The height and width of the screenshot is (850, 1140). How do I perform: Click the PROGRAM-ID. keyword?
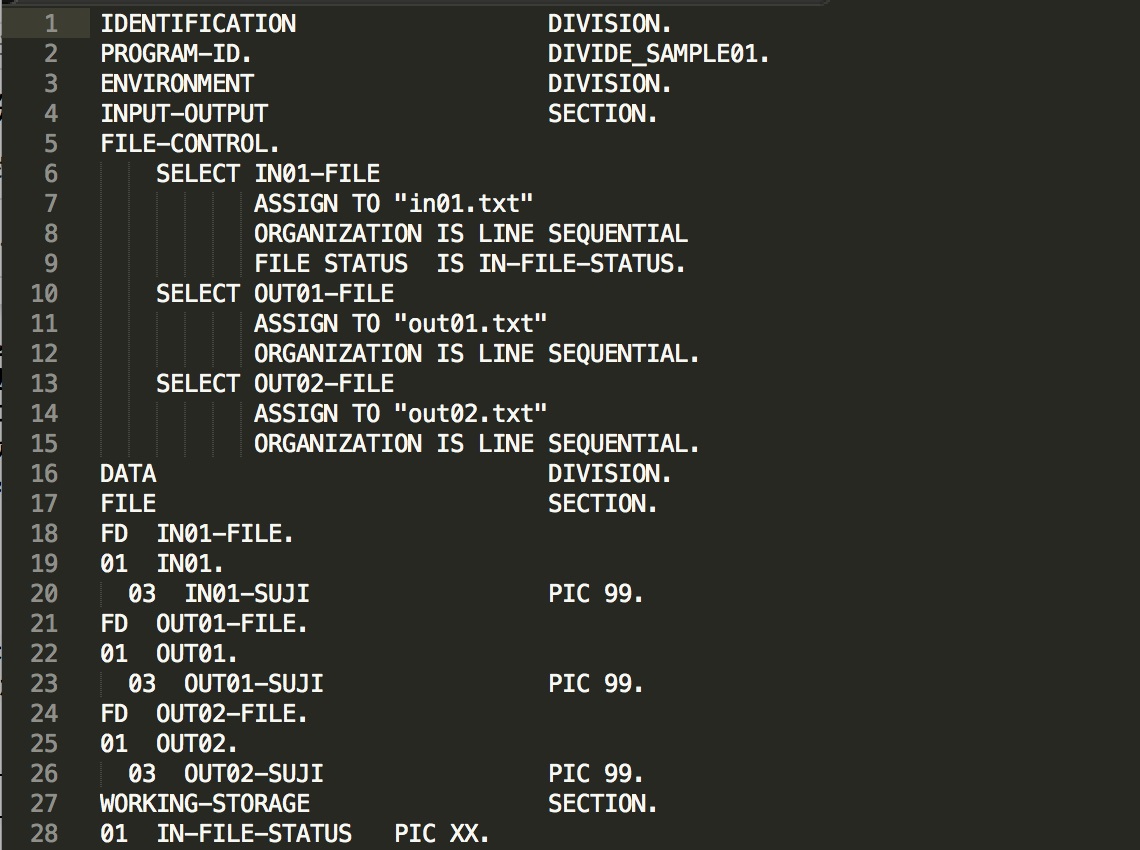(176, 54)
